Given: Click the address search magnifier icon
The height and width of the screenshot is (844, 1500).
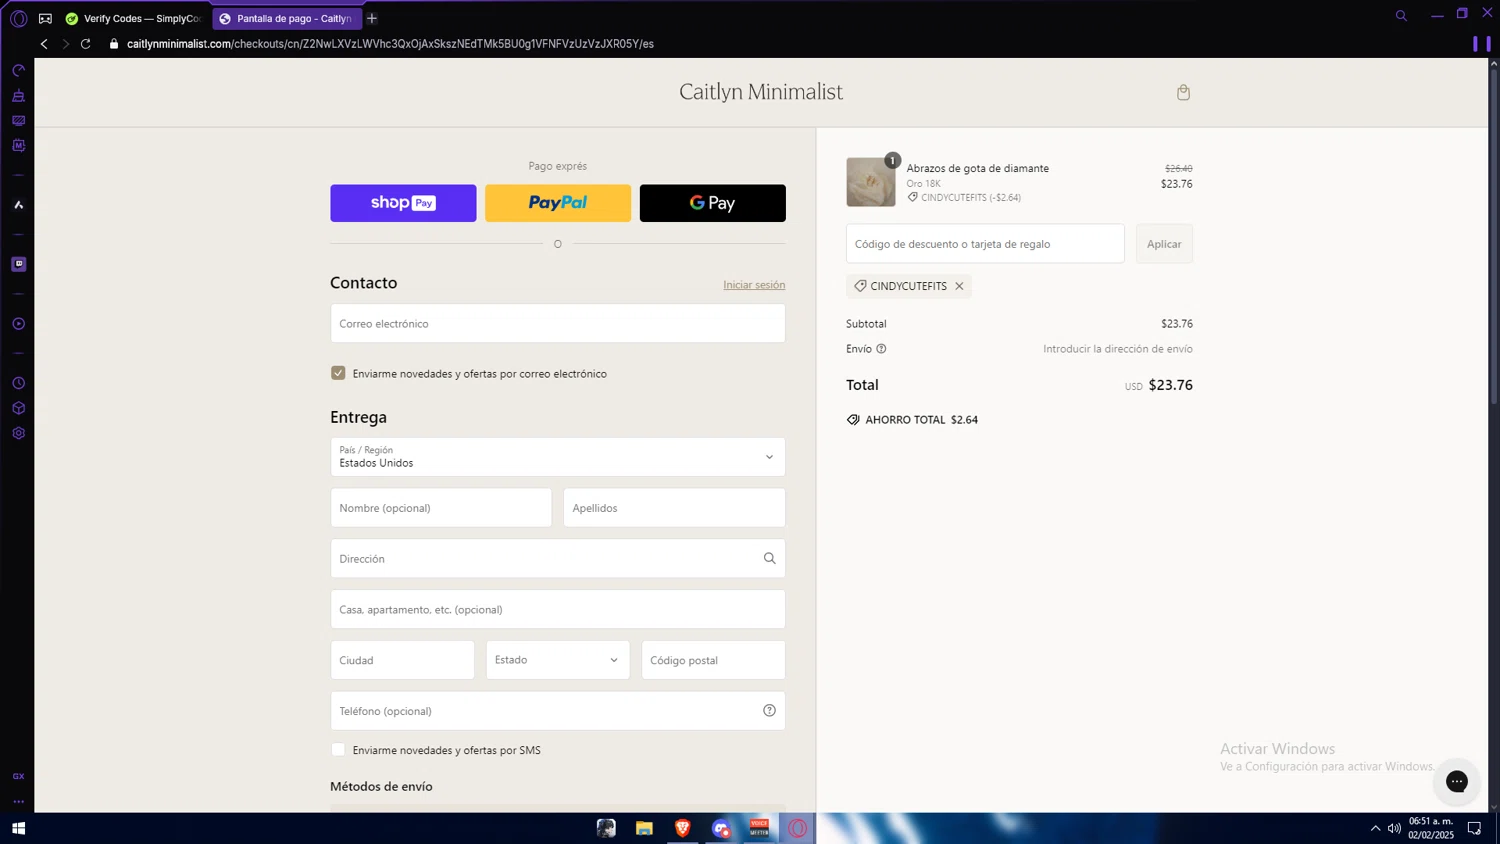Looking at the screenshot, I should 769,558.
